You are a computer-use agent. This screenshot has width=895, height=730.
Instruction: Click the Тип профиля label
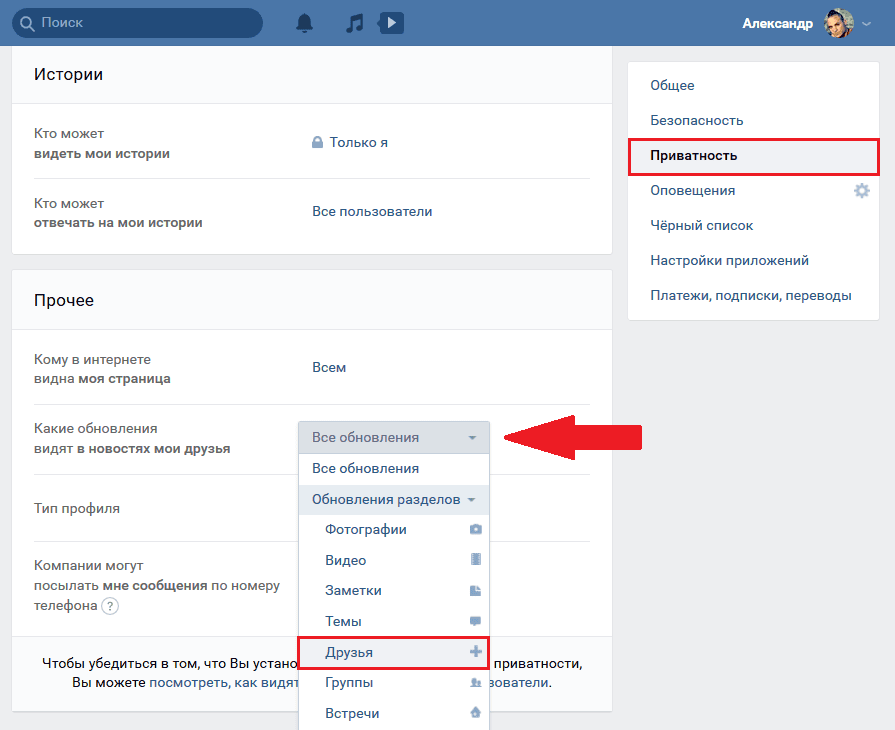tap(77, 509)
